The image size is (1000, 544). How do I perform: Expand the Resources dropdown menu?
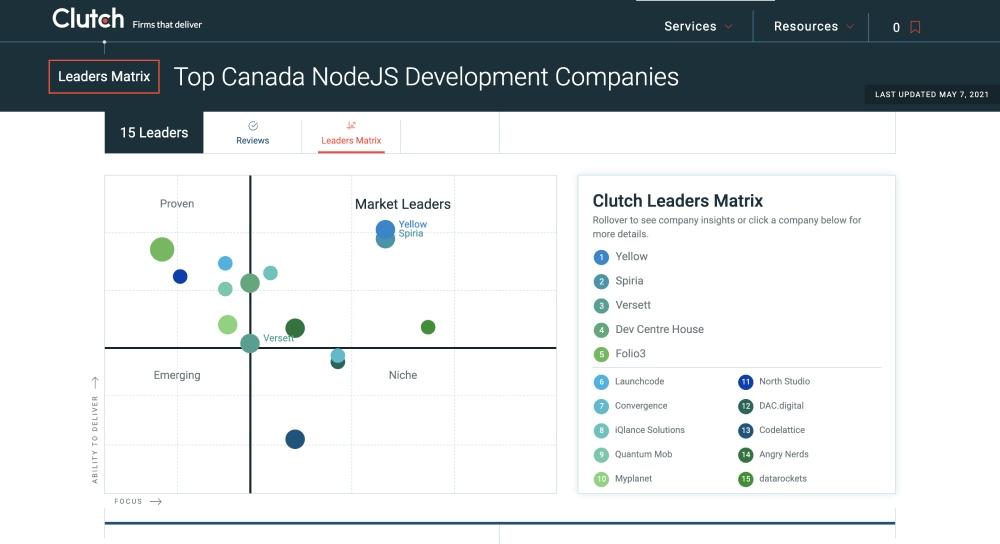[813, 26]
